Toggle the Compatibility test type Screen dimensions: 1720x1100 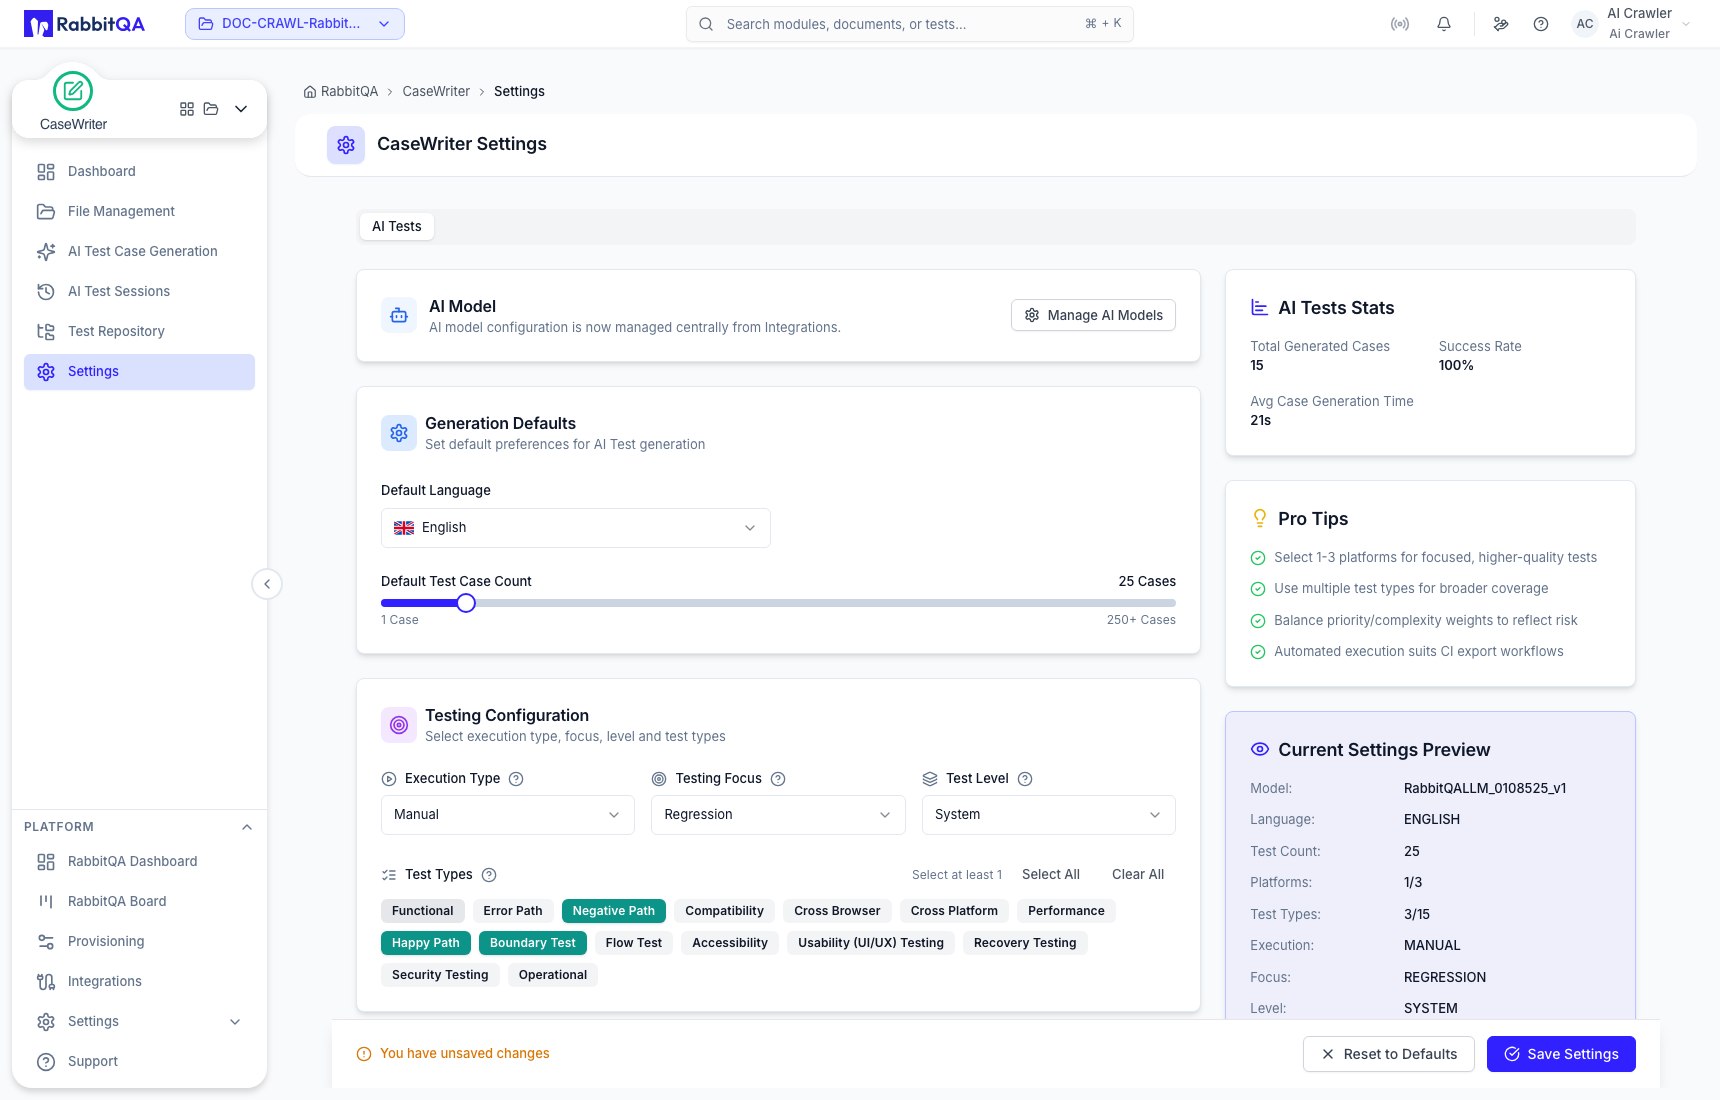(x=724, y=911)
